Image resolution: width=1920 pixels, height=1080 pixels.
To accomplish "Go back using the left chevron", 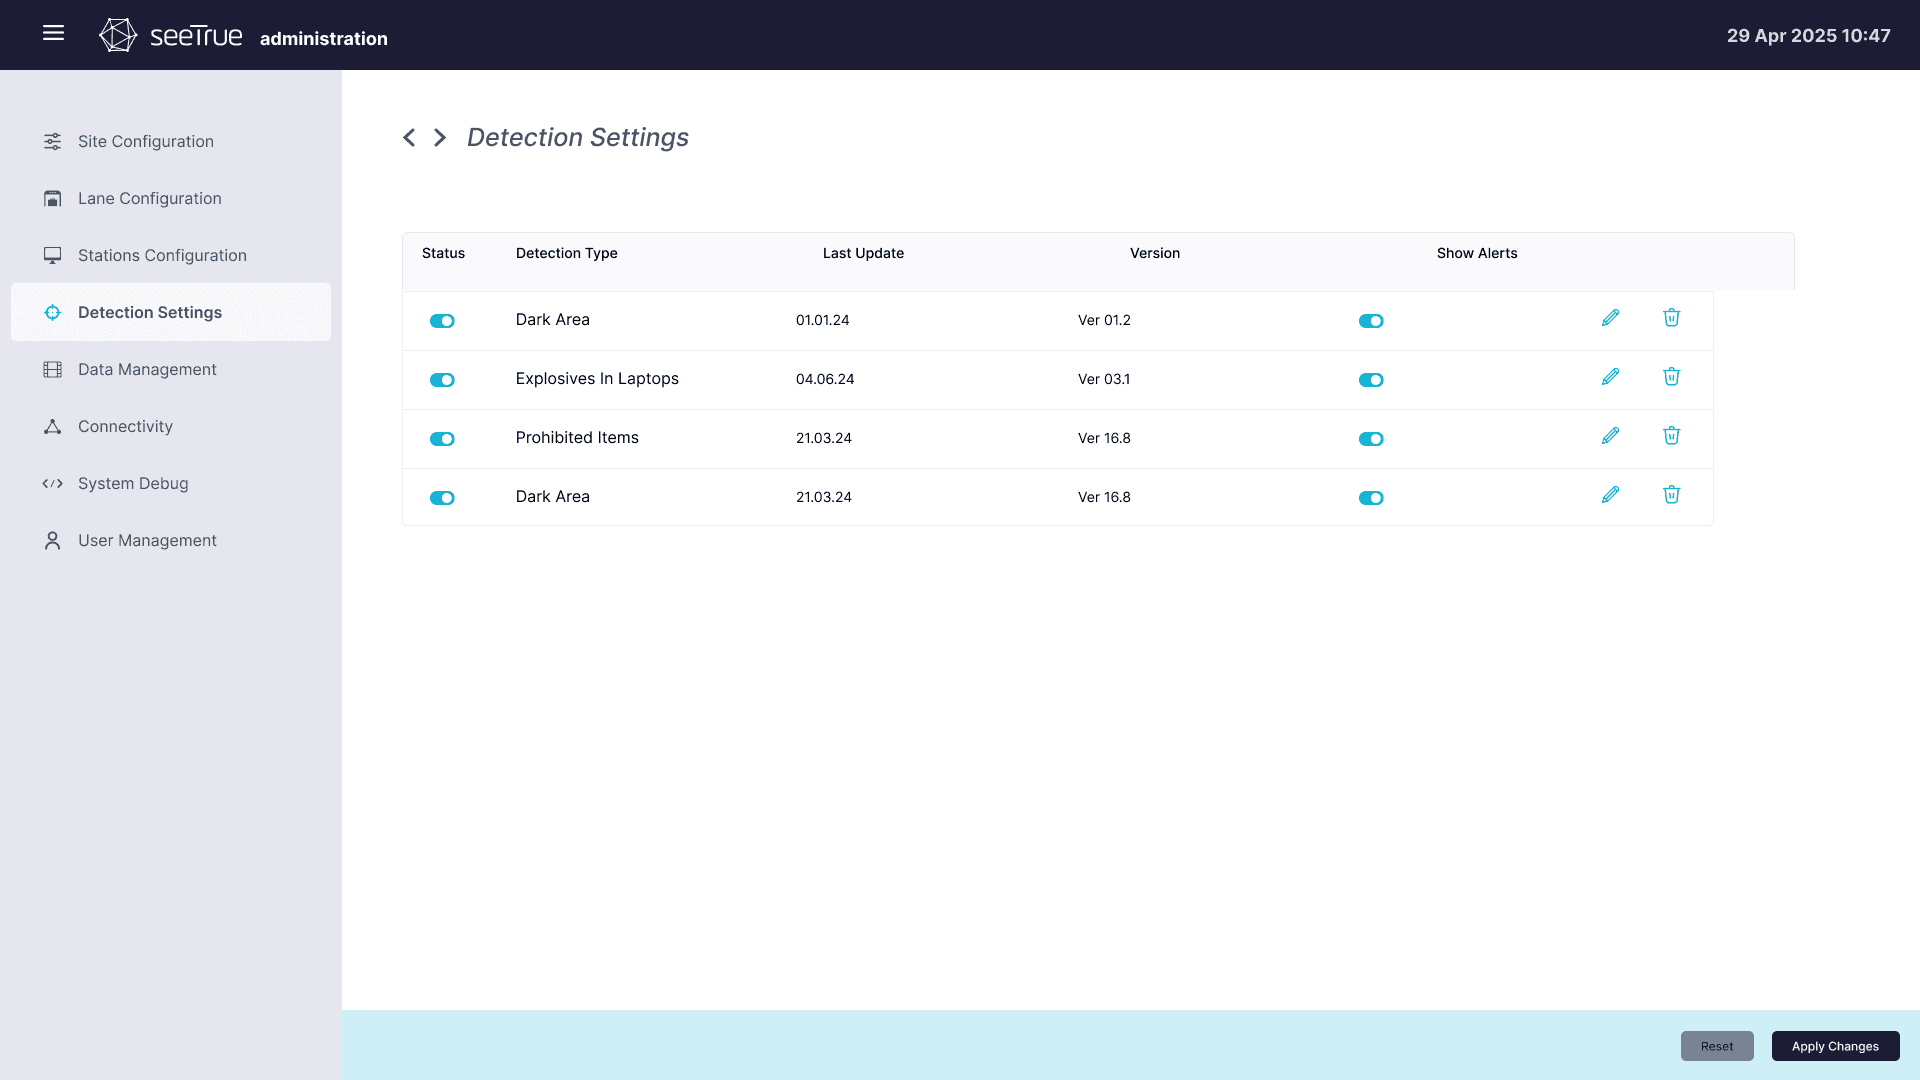I will pyautogui.click(x=409, y=138).
